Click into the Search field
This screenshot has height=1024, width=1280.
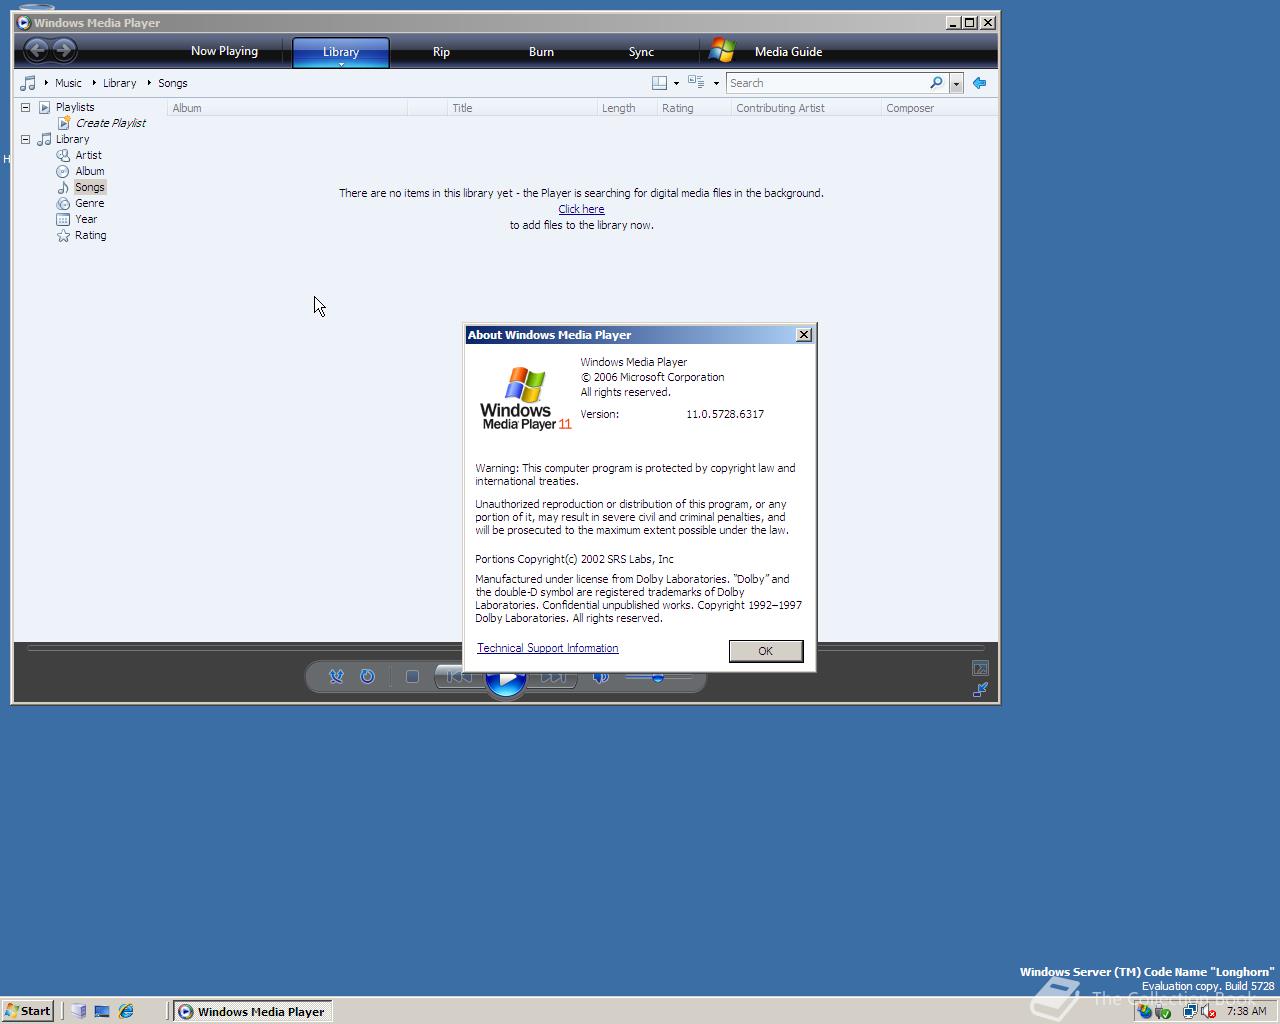826,83
